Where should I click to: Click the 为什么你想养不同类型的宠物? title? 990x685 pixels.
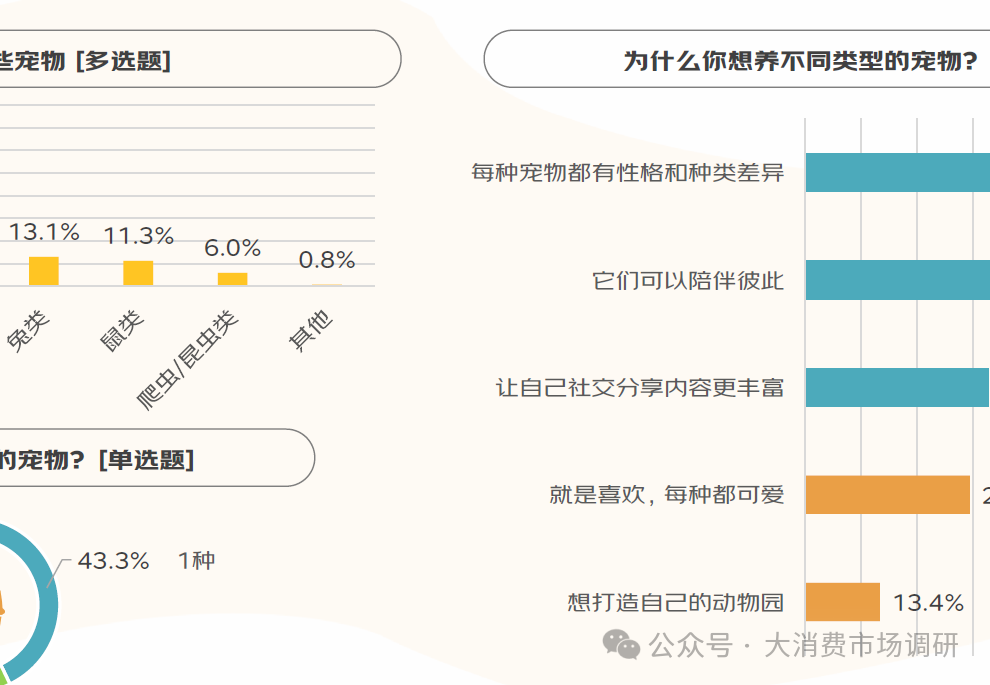click(x=800, y=61)
